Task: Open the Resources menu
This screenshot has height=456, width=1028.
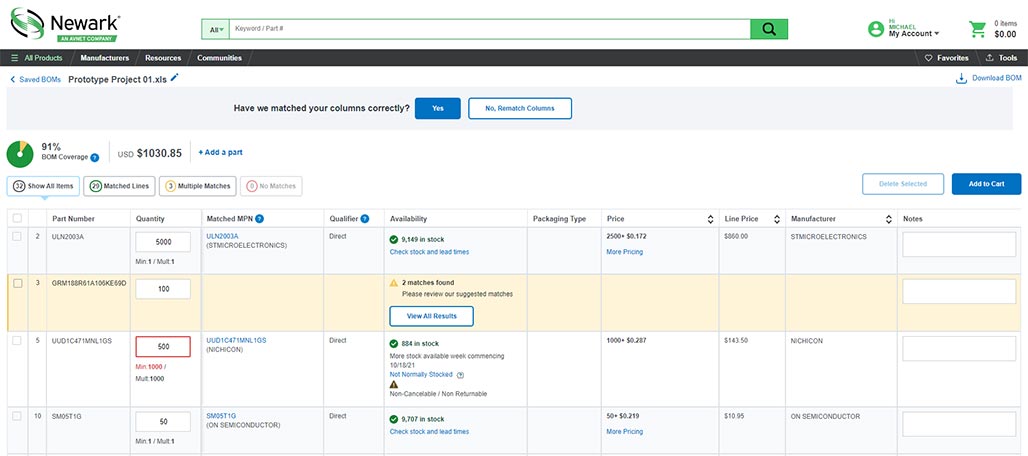Action: coord(163,58)
